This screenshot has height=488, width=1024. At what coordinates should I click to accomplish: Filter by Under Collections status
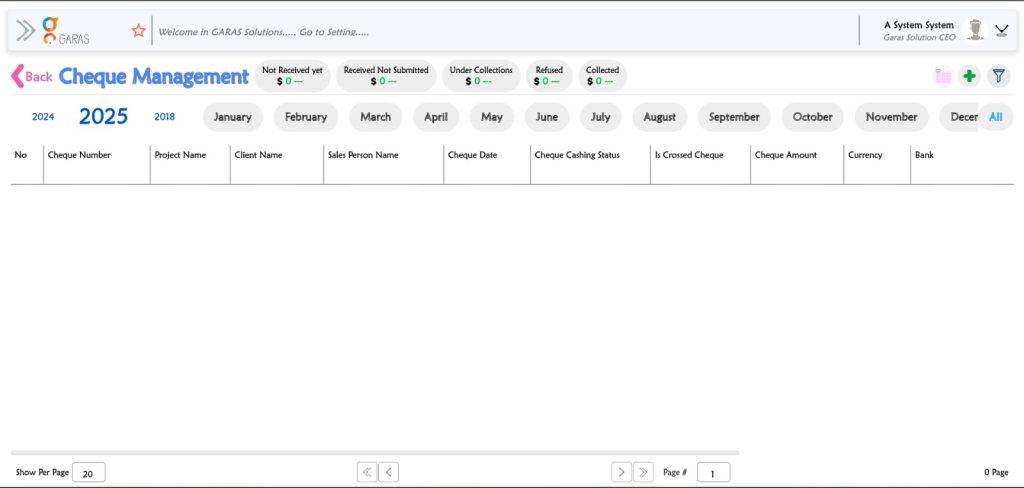[x=480, y=76]
